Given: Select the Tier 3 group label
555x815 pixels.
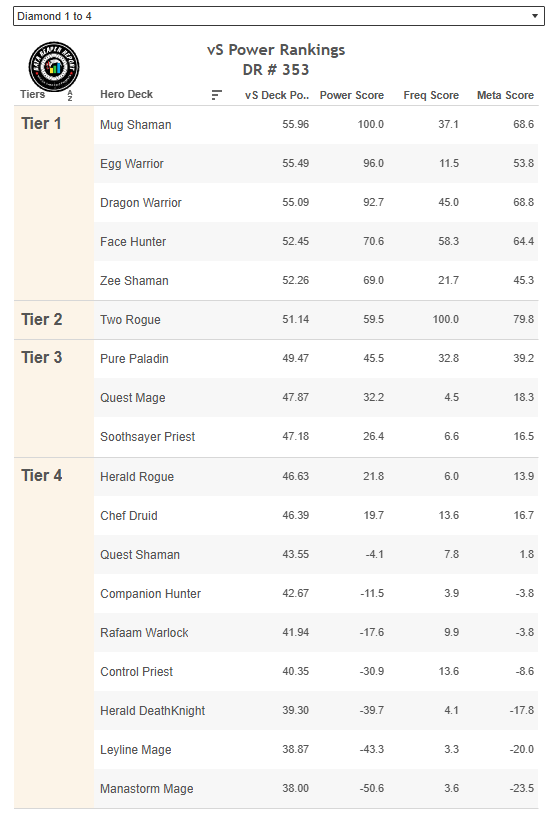Looking at the screenshot, I should [x=42, y=358].
